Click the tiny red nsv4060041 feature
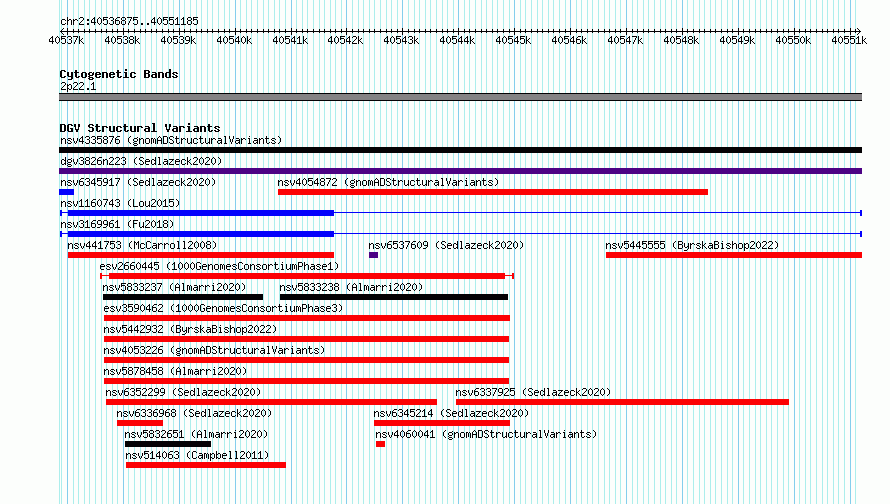Image resolution: width=890 pixels, height=504 pixels. coord(380,444)
